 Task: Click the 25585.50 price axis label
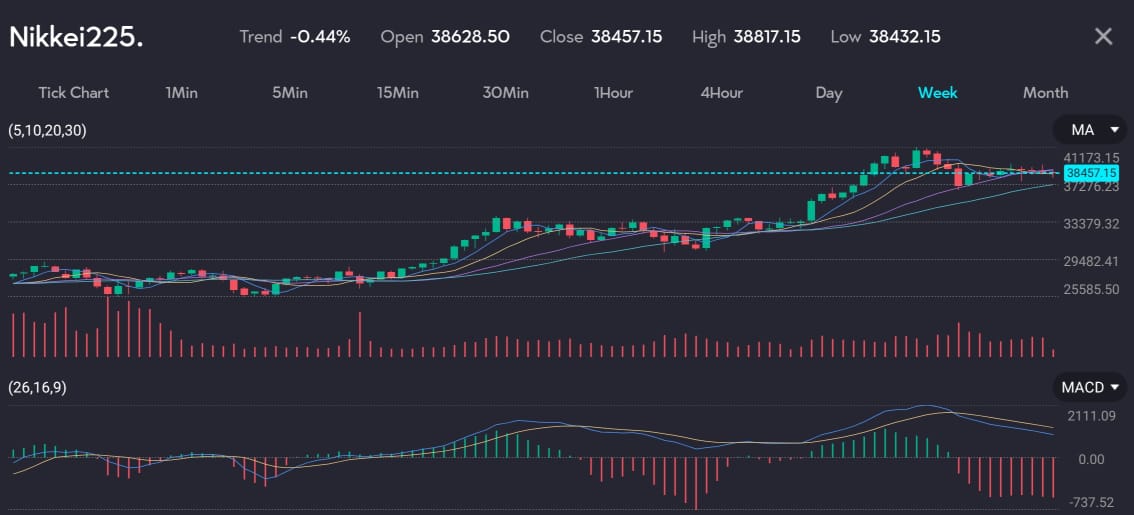[x=1091, y=289]
